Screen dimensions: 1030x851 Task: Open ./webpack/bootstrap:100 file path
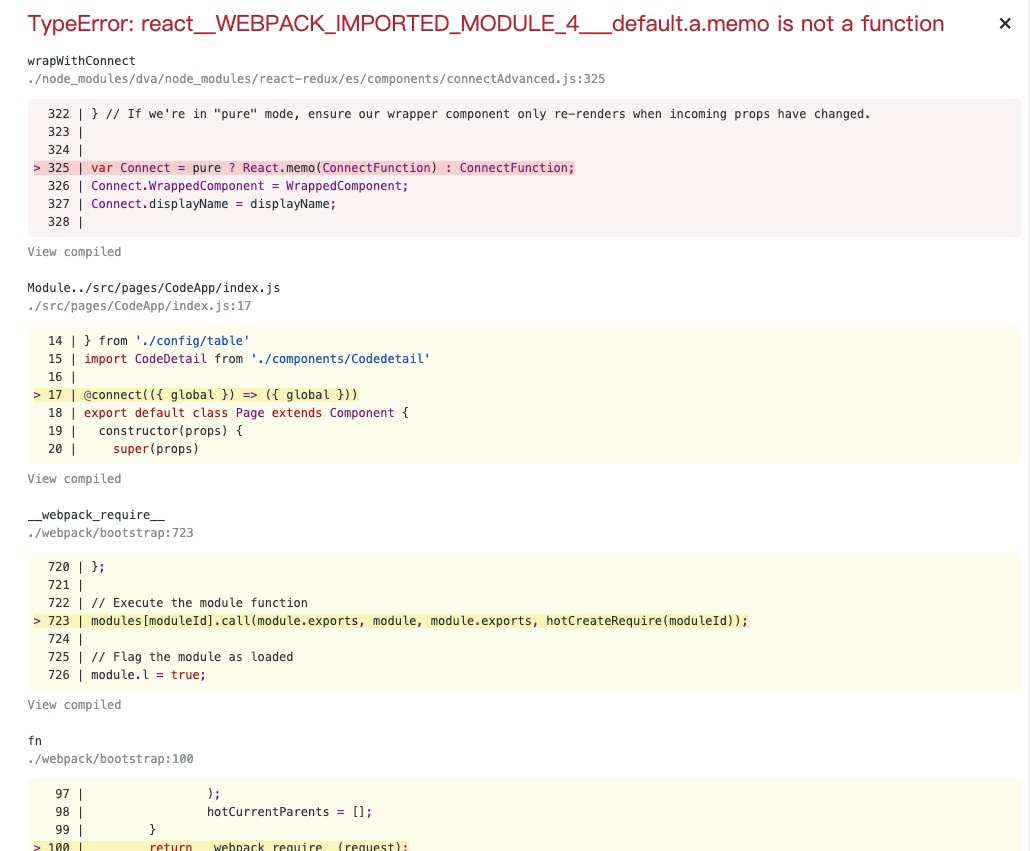pyautogui.click(x=110, y=758)
